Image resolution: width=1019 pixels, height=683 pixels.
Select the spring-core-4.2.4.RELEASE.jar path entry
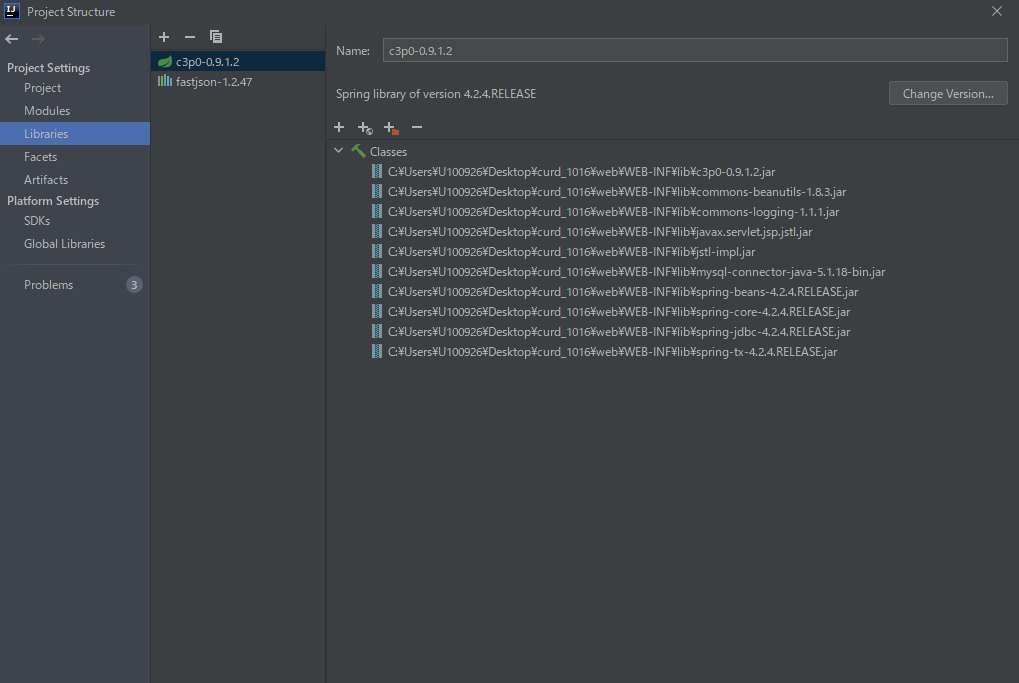click(619, 312)
